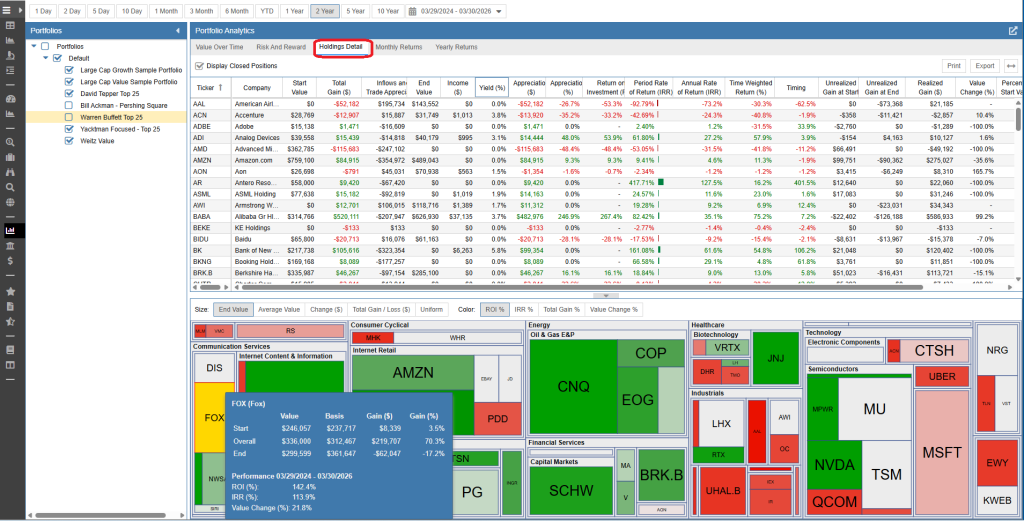Set time range to YTD
Viewport: 1024px width, 521px height.
point(266,11)
